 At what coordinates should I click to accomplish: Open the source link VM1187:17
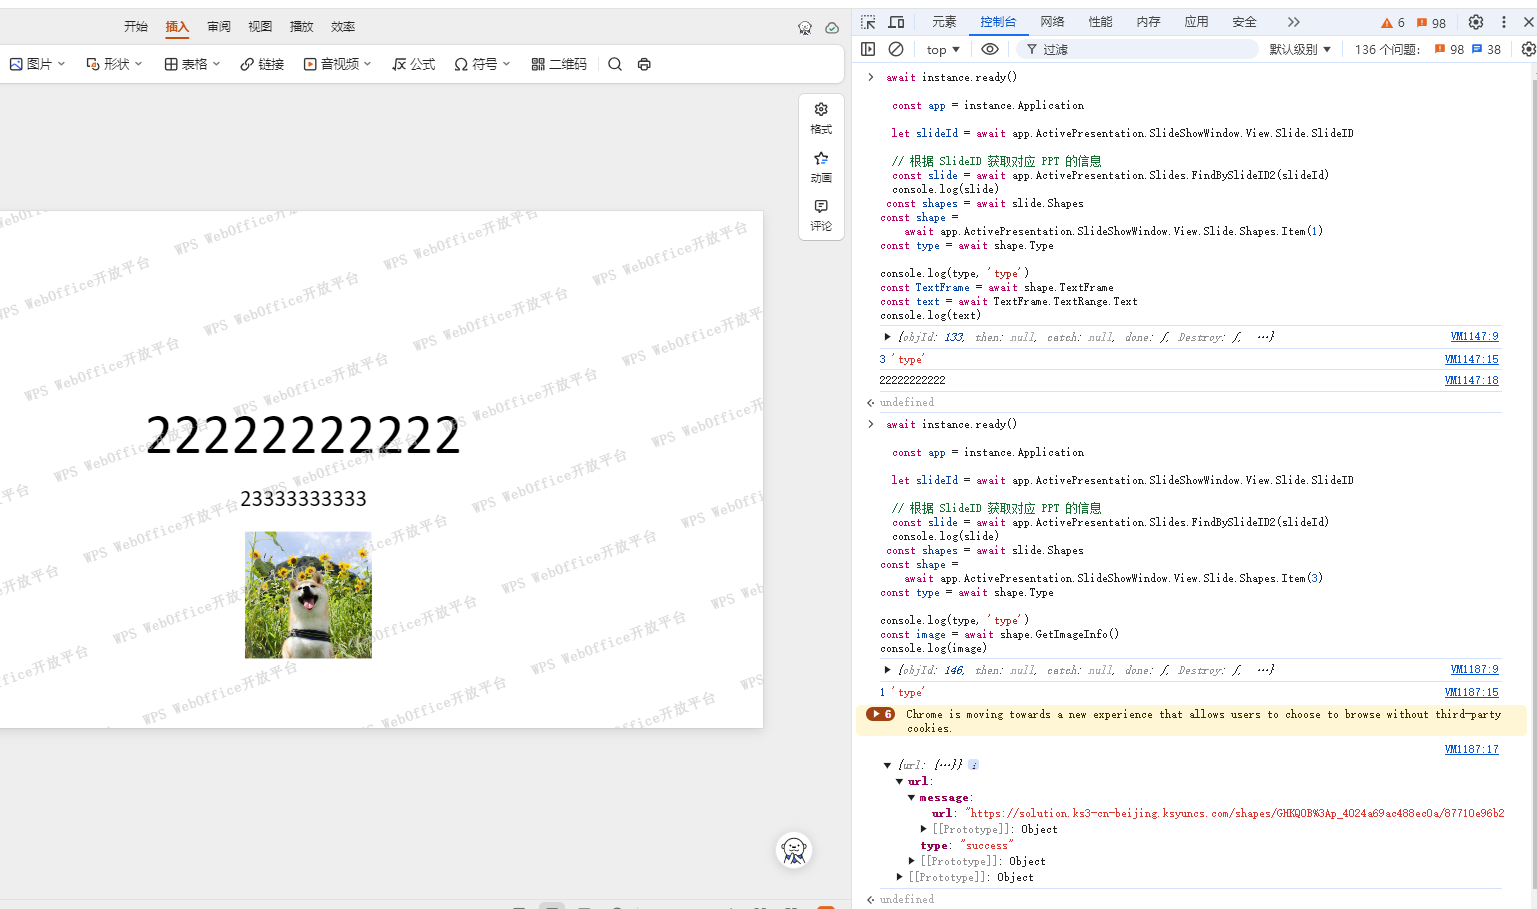click(x=1471, y=749)
